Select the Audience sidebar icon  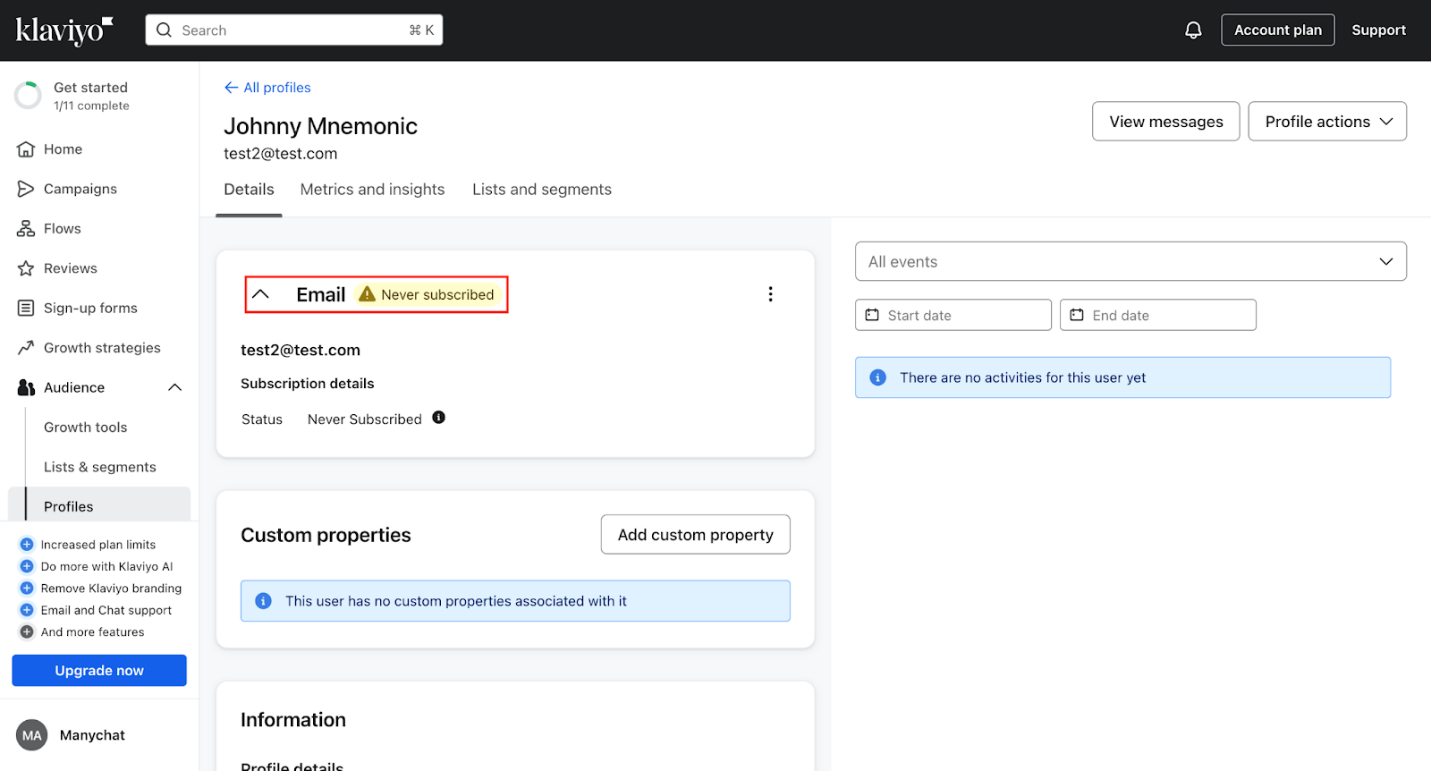pos(27,387)
